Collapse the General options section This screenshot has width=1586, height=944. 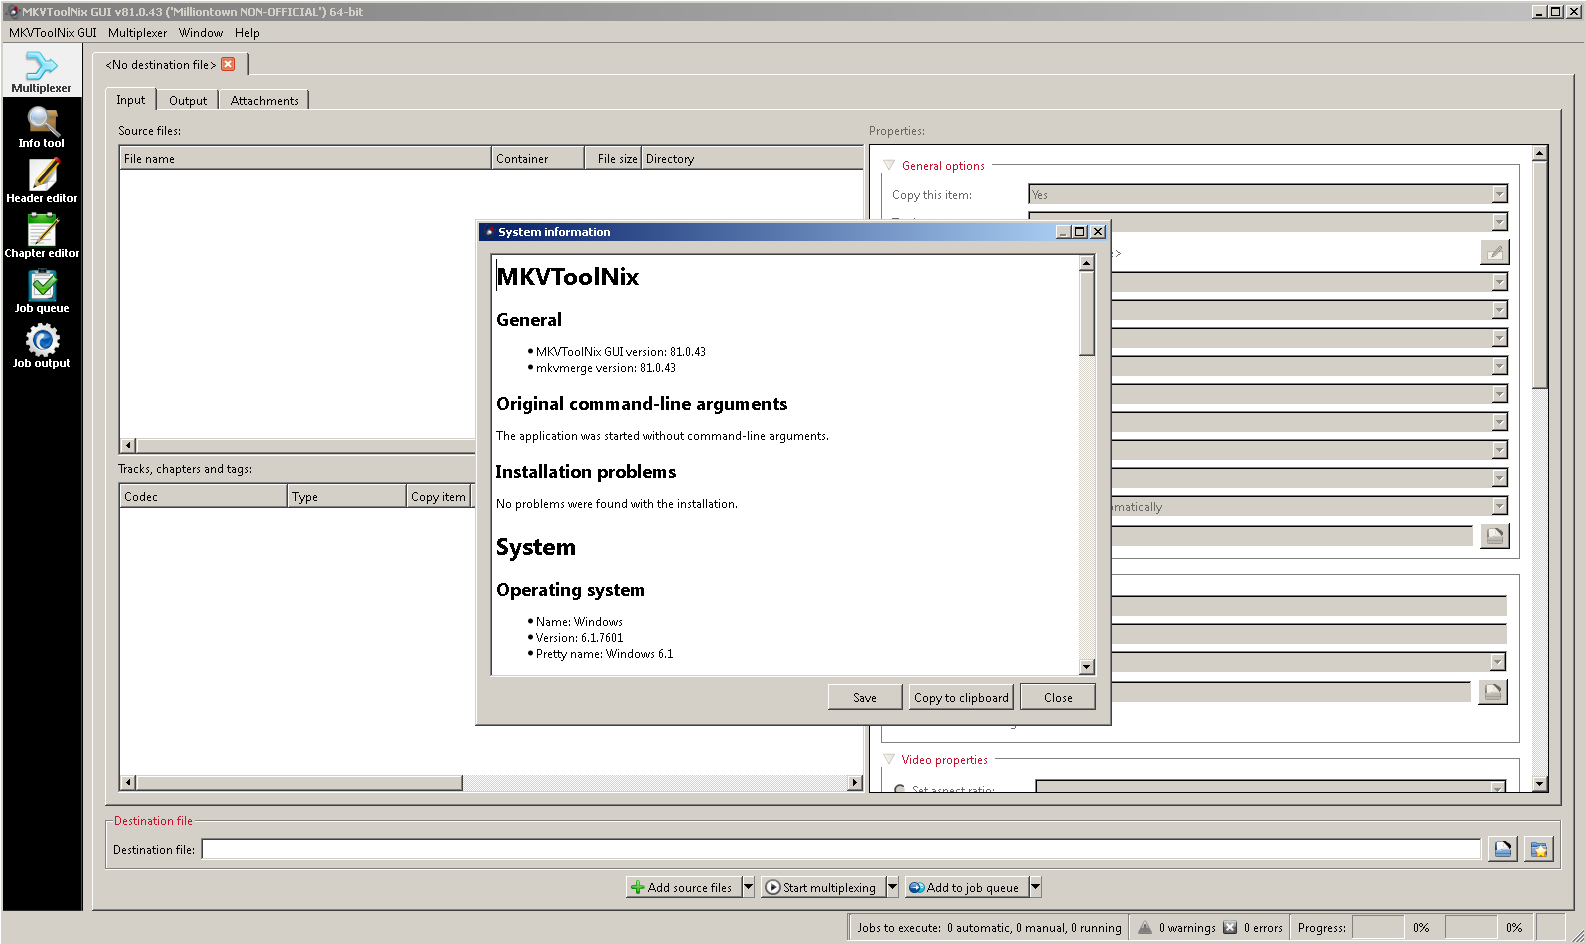click(889, 165)
